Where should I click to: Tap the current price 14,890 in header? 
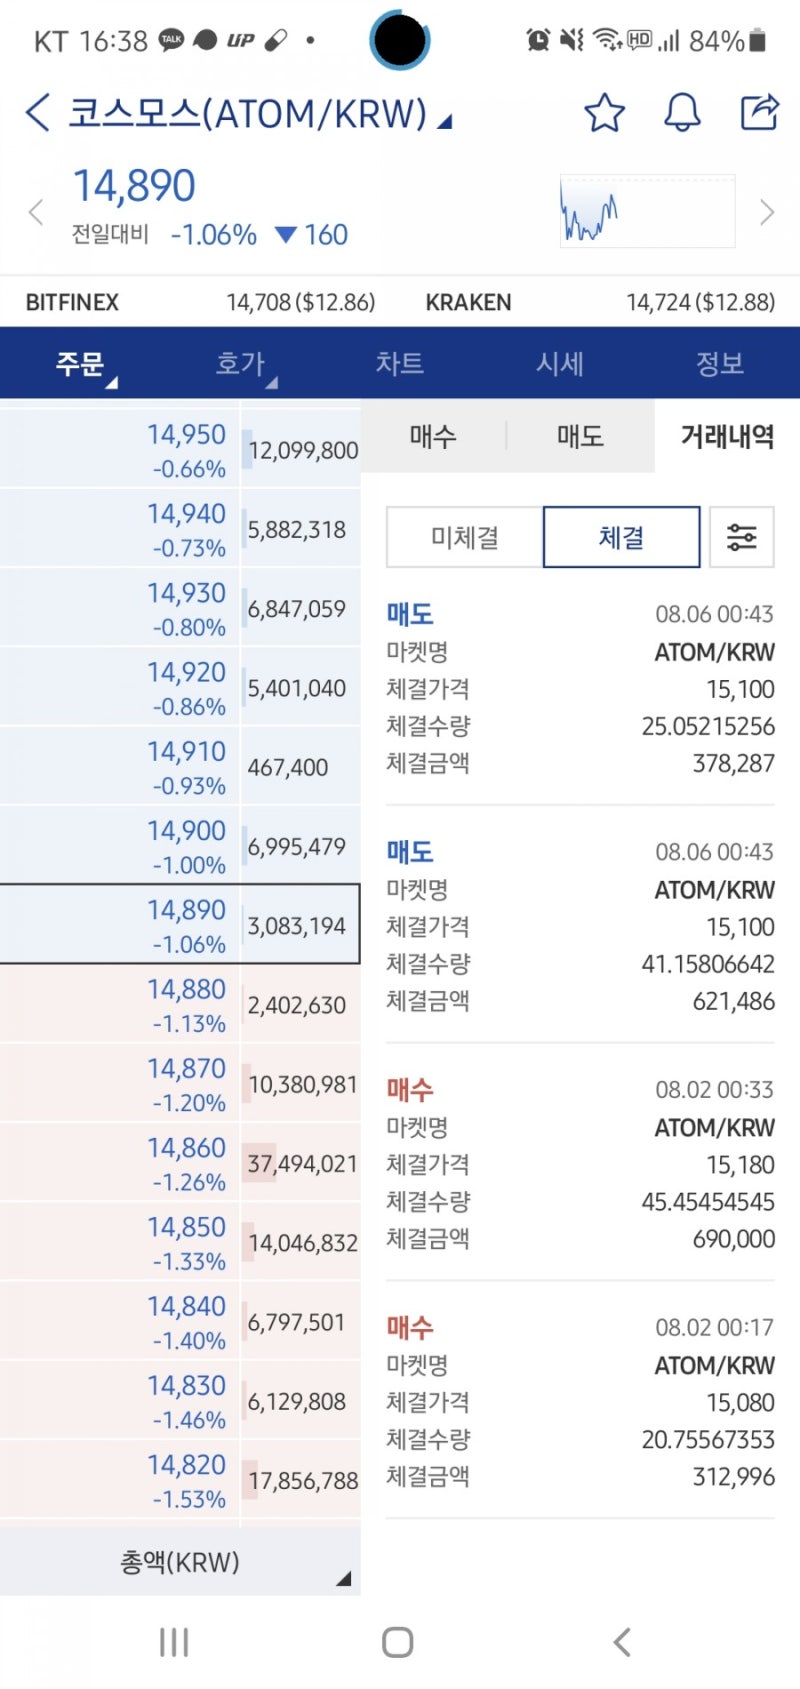pyautogui.click(x=134, y=186)
